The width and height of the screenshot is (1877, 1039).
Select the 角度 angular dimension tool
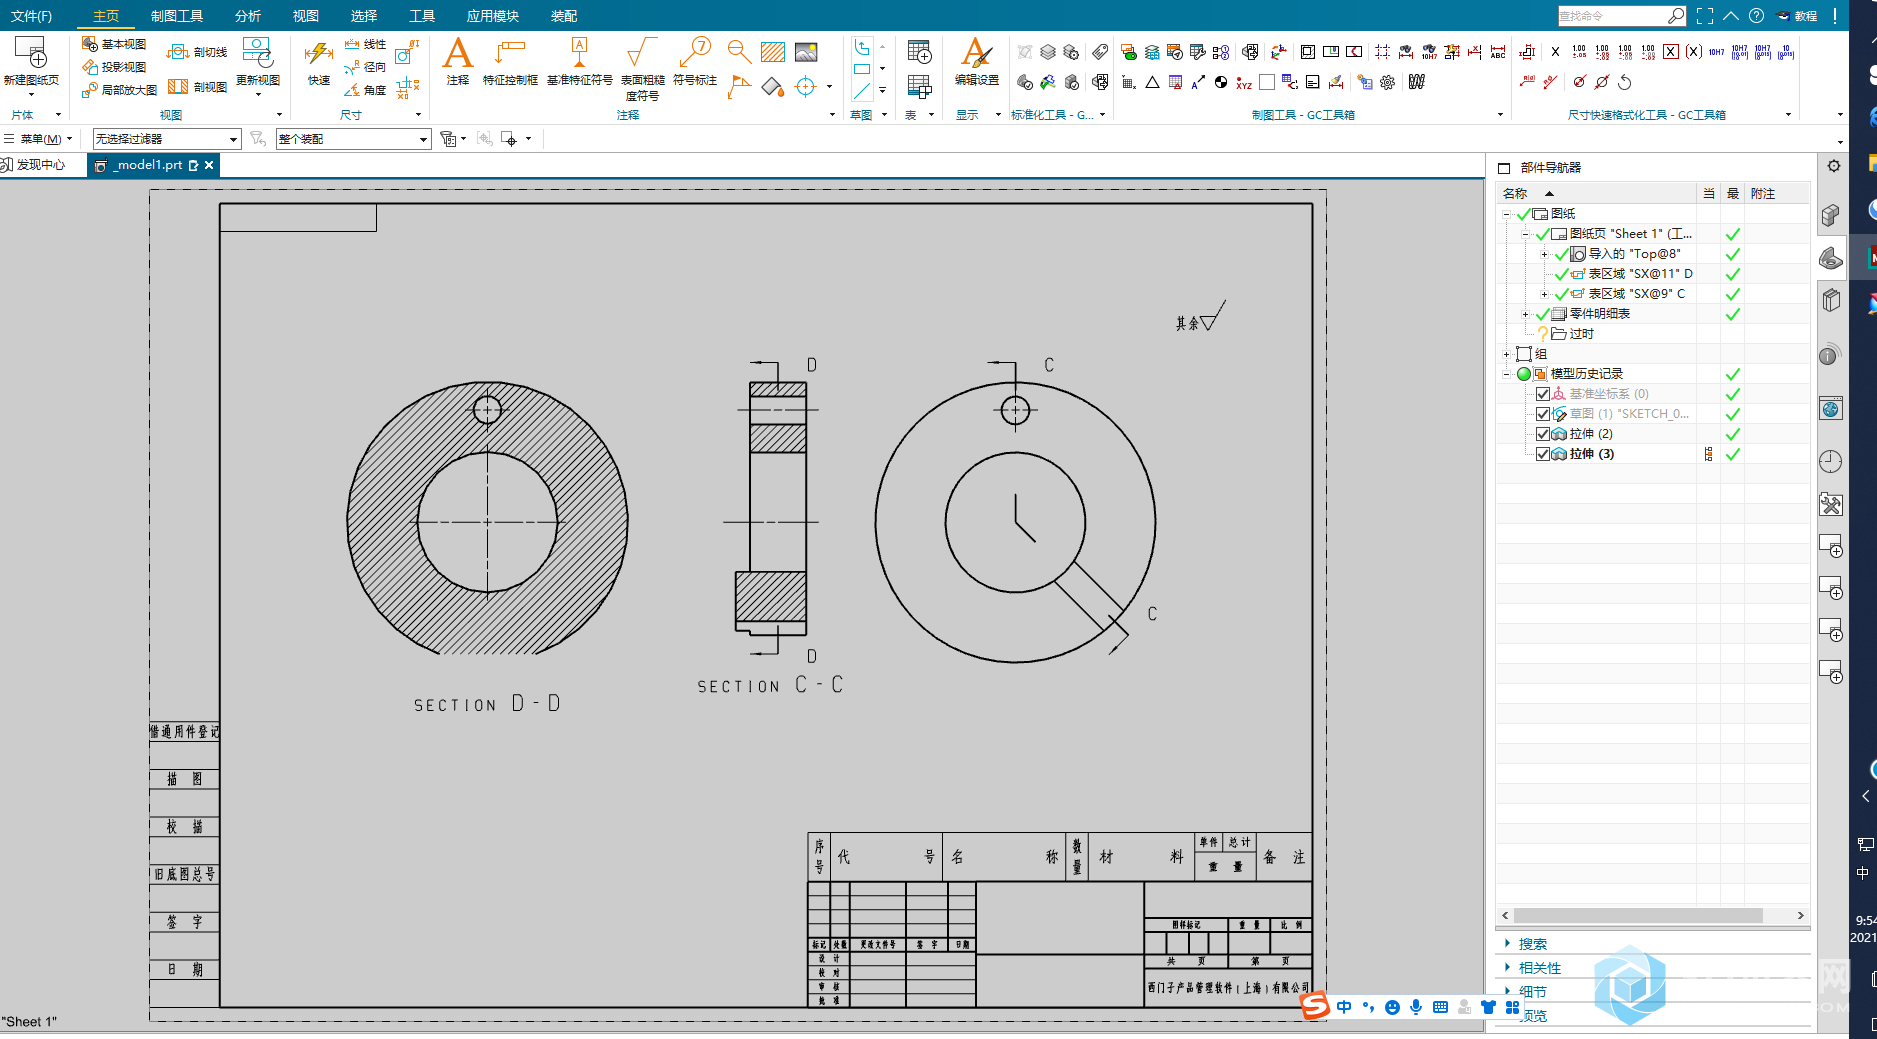tap(365, 90)
